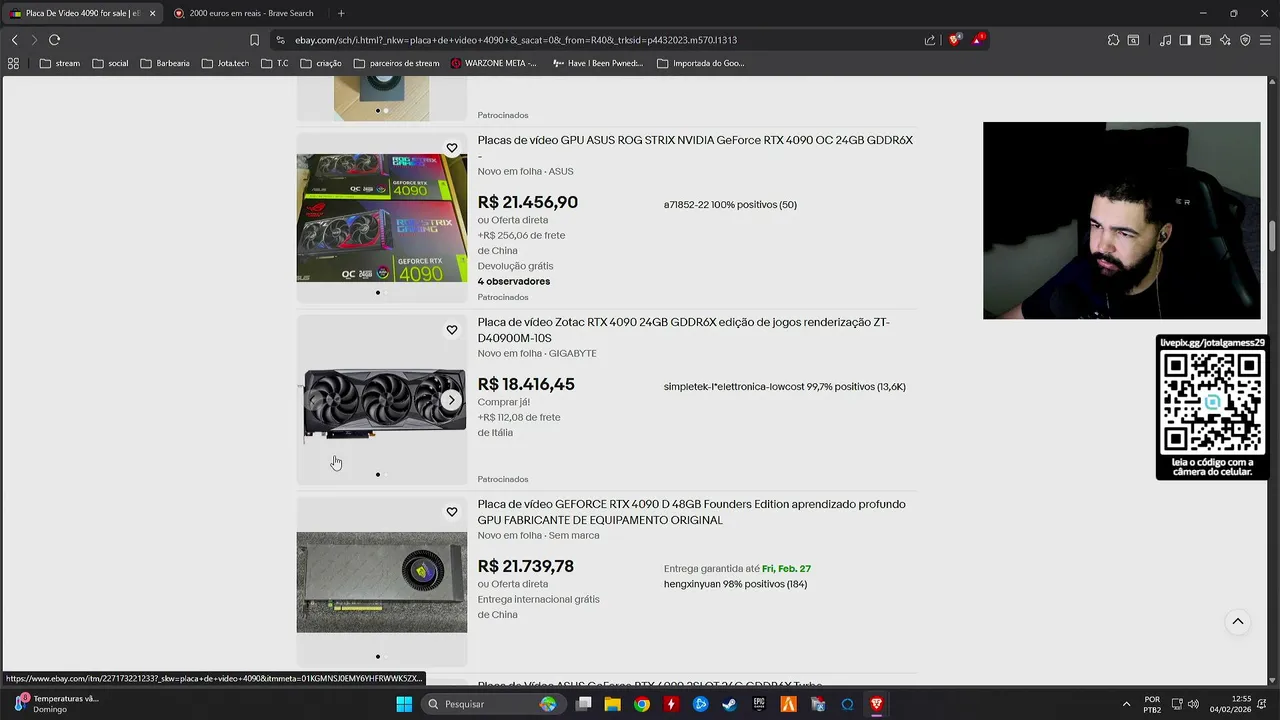Viewport: 1280px width, 720px height.
Task: View seller hengxinyuan profile
Action: click(735, 584)
